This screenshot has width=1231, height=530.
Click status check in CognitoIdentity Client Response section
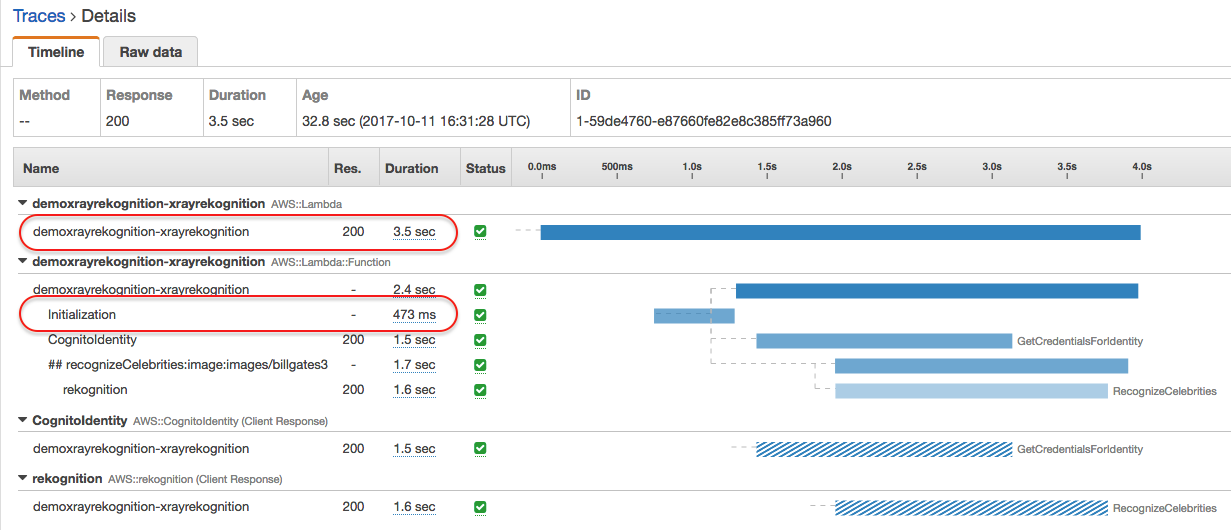pyautogui.click(x=480, y=449)
